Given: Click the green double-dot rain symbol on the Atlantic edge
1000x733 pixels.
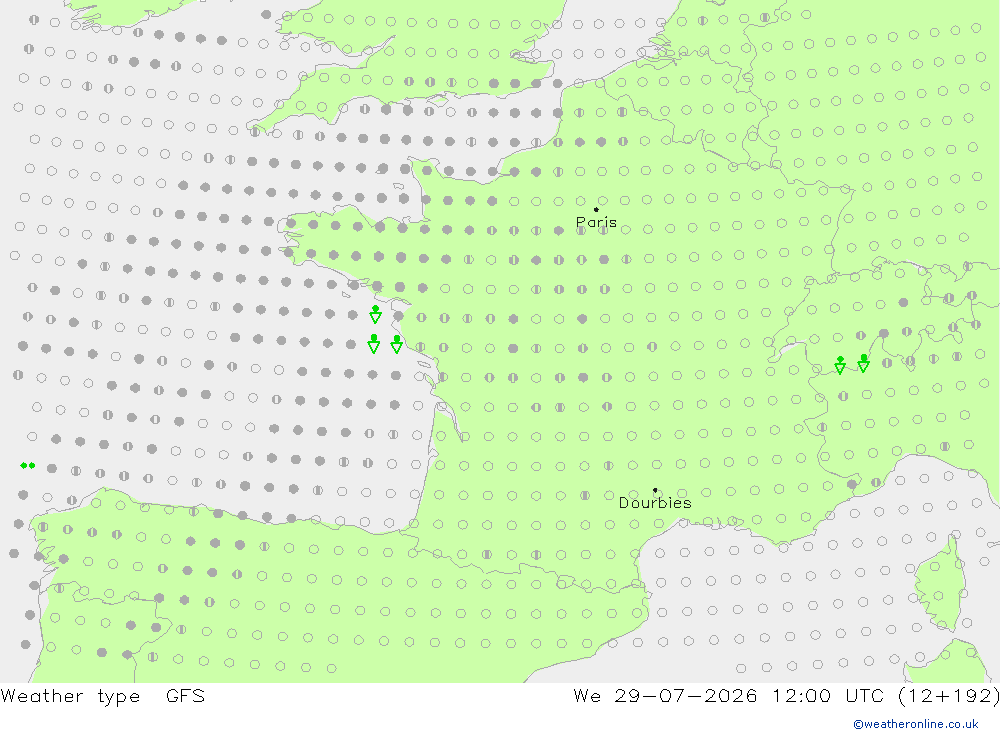Looking at the screenshot, I should 27,466.
